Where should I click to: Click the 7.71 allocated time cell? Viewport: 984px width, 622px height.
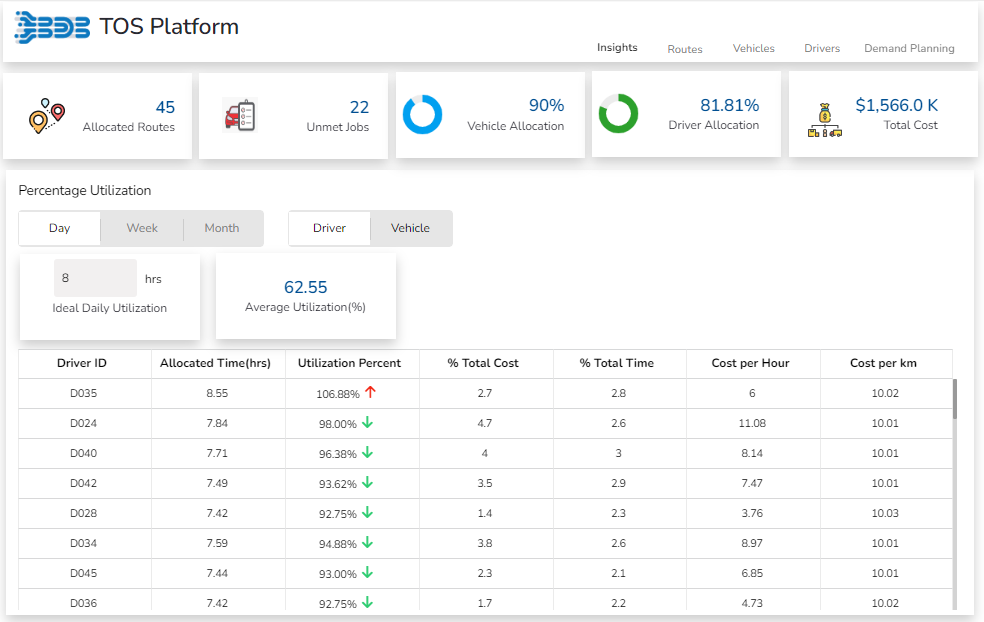[217, 454]
